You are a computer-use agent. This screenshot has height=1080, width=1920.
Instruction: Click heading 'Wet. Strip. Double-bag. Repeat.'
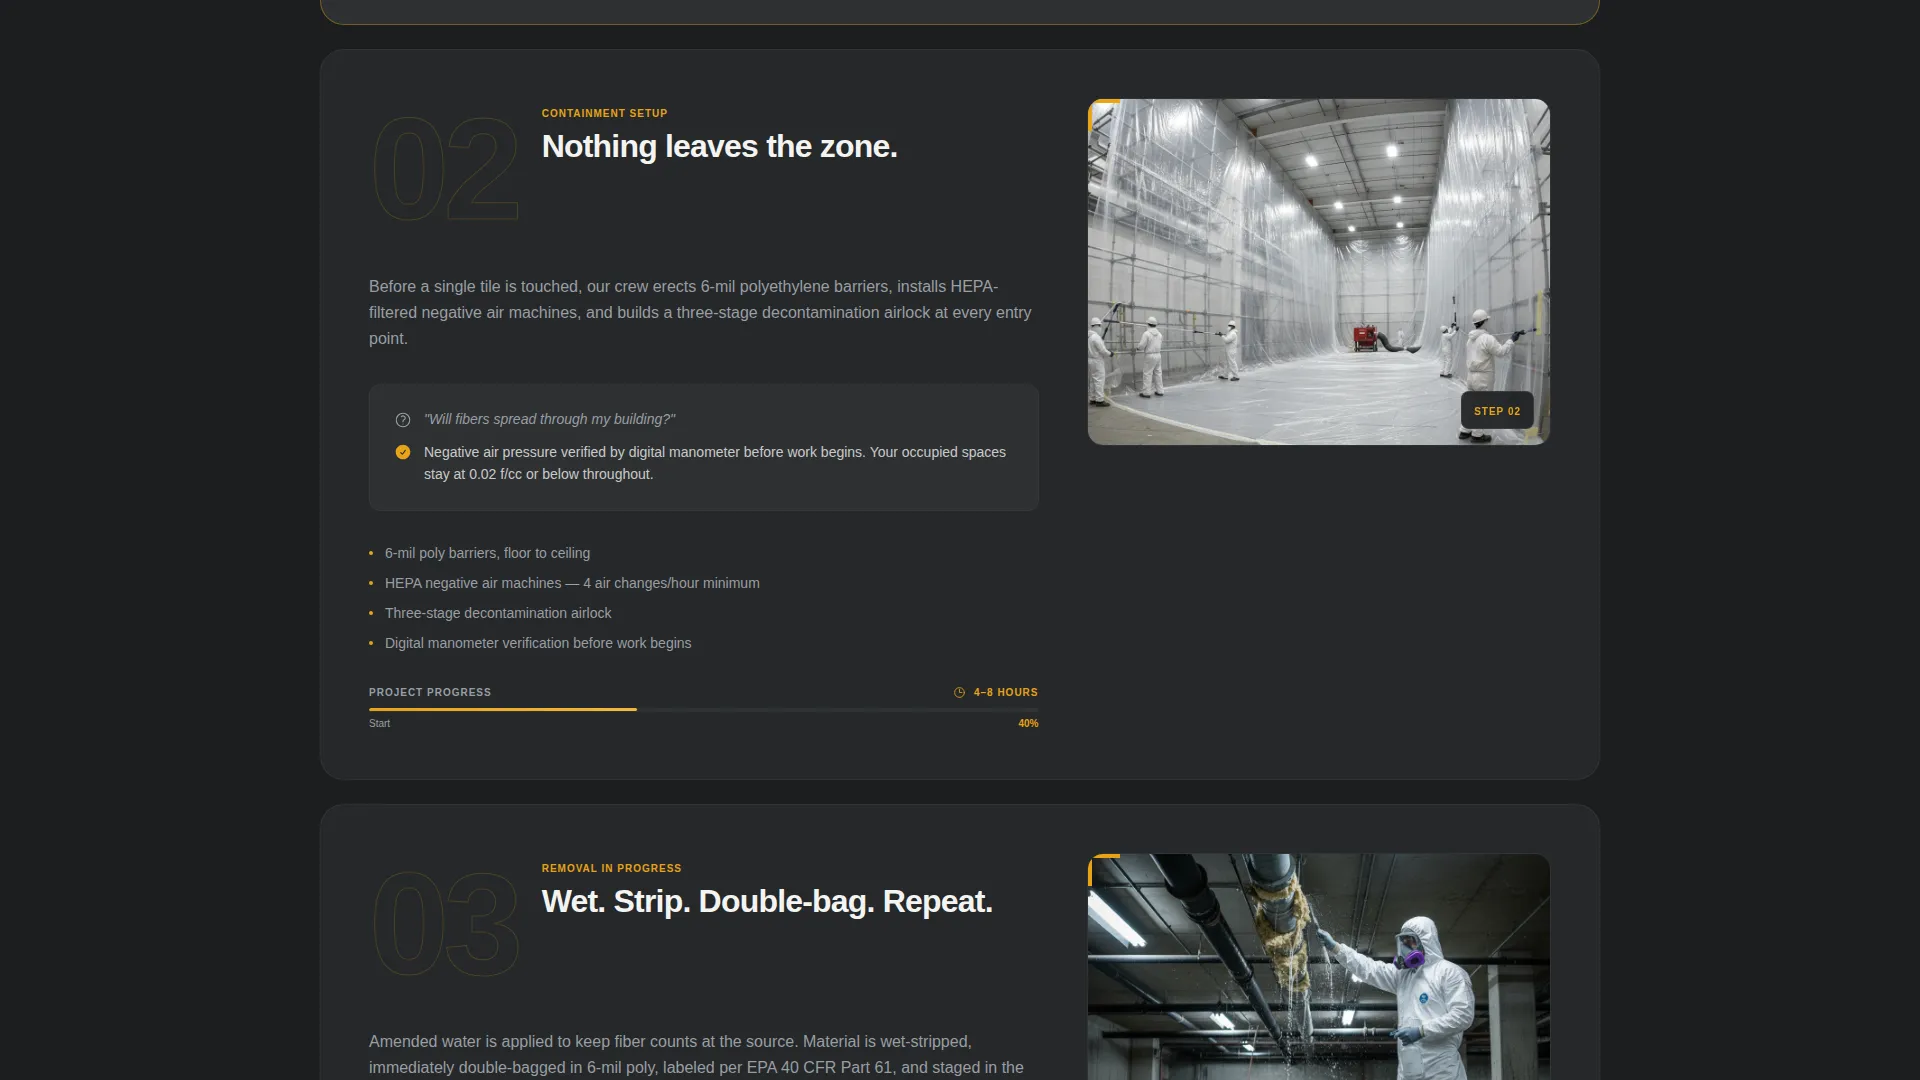(767, 901)
